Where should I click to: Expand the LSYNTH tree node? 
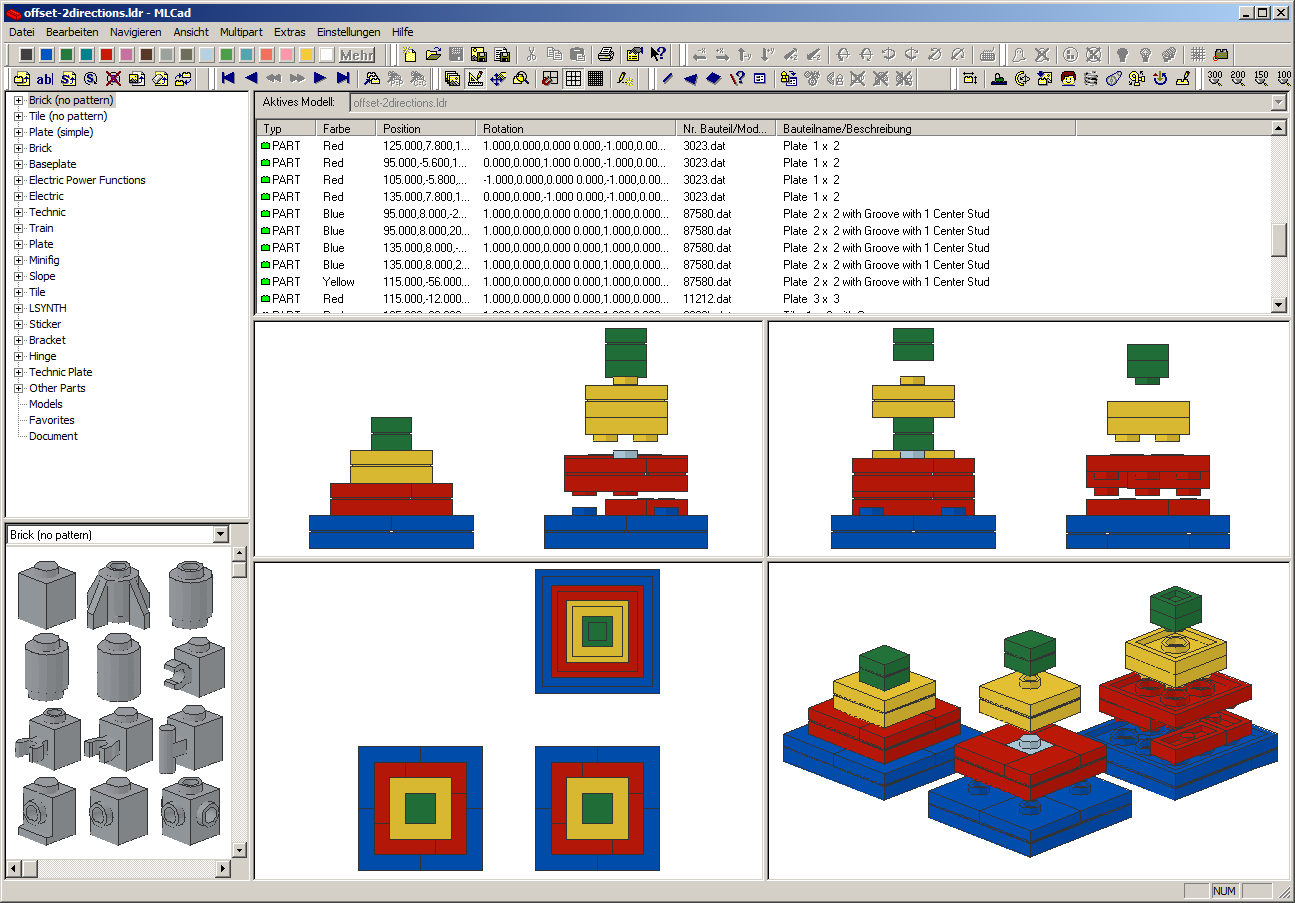click(18, 308)
